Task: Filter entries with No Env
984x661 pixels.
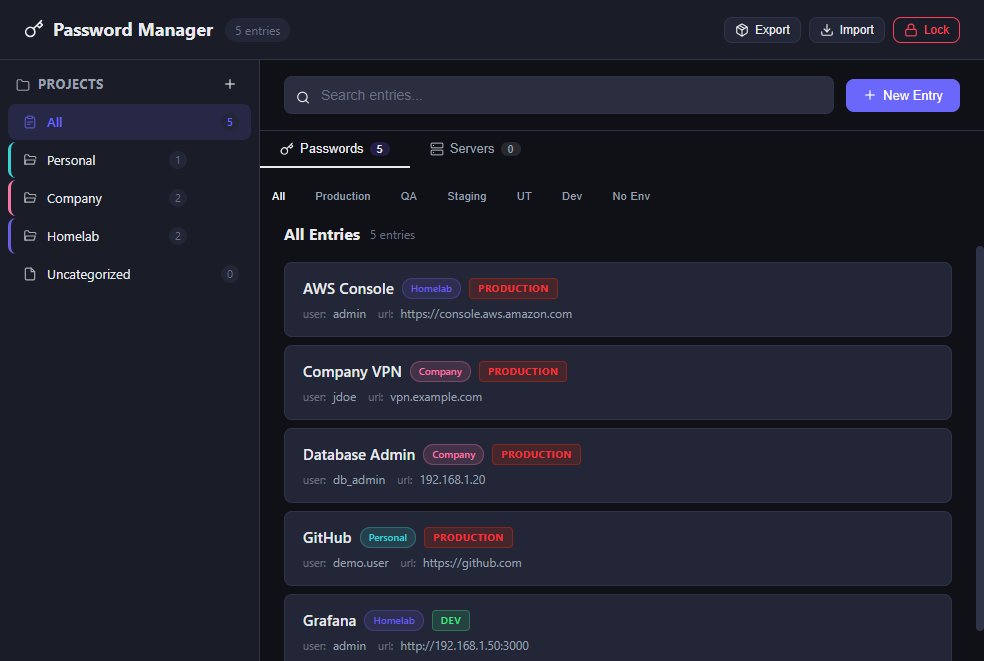Action: point(631,196)
